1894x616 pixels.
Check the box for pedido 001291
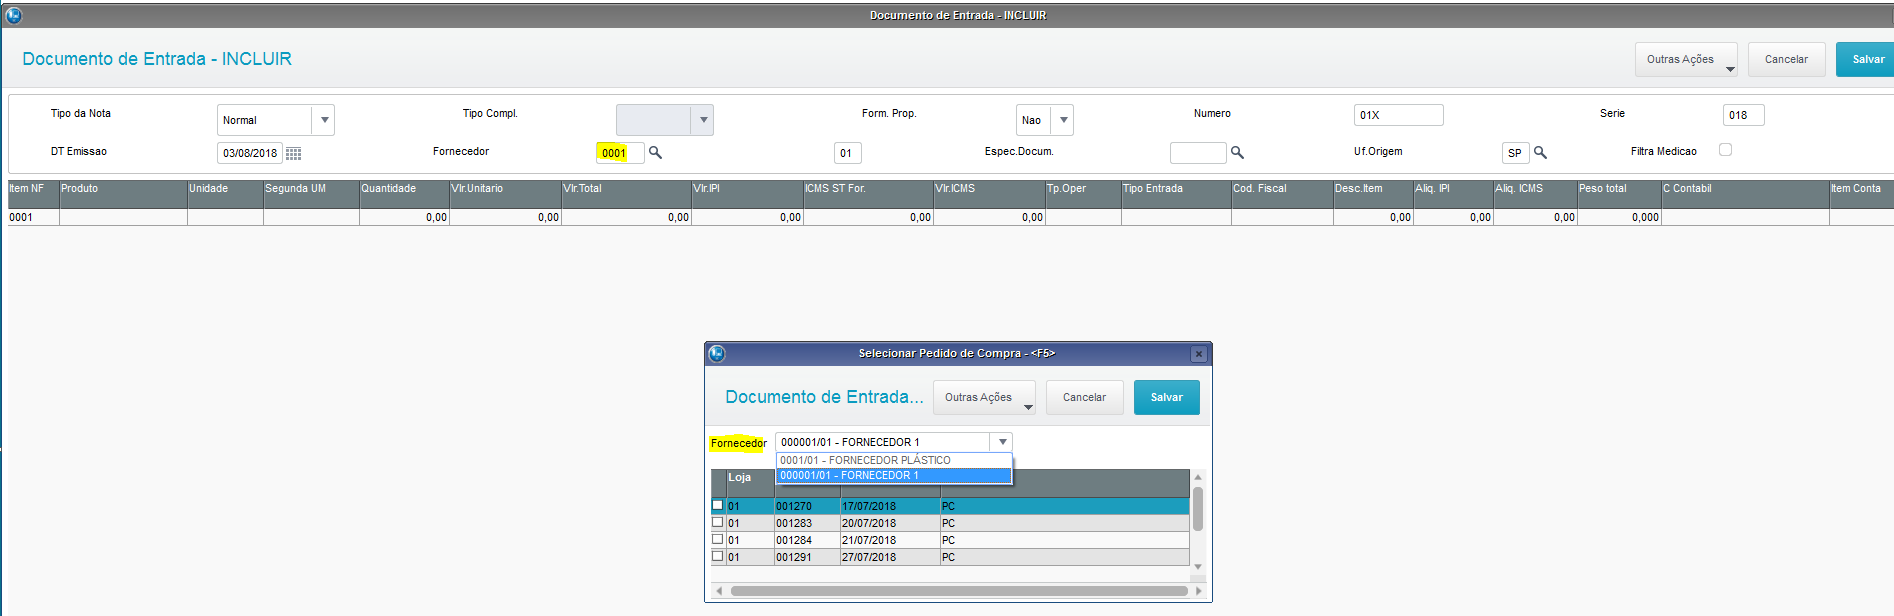(717, 556)
